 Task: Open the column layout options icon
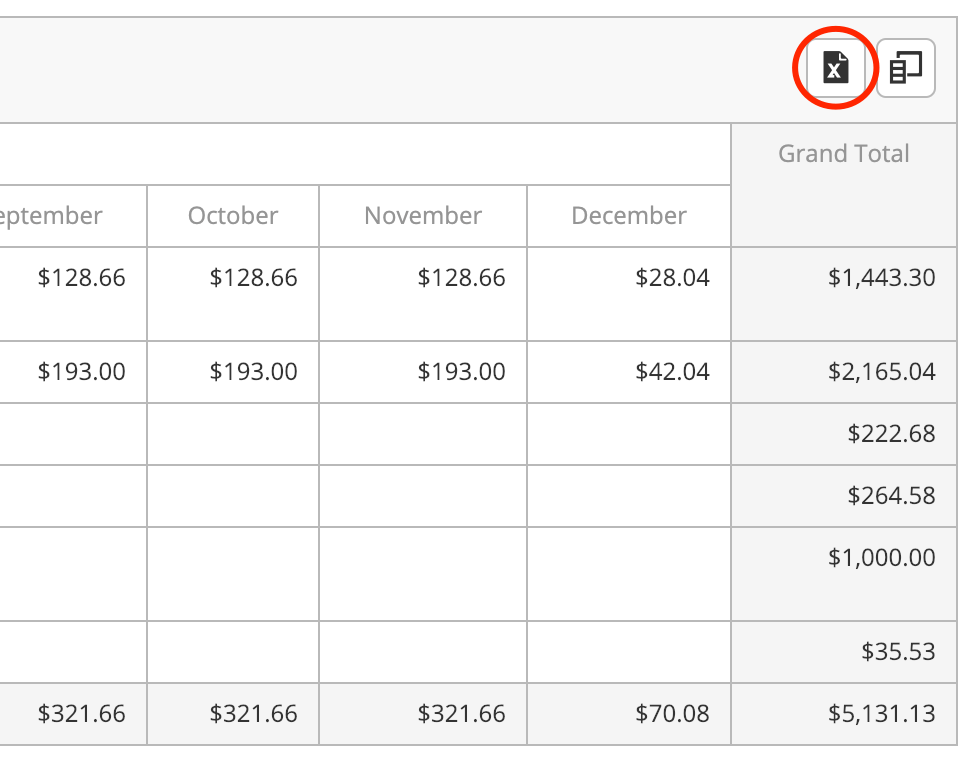point(906,67)
